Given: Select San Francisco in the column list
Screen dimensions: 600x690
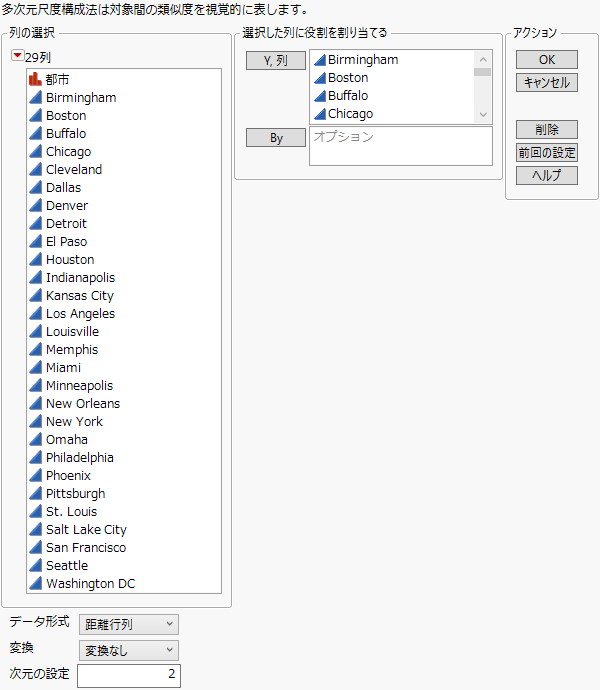Looking at the screenshot, I should (86, 547).
